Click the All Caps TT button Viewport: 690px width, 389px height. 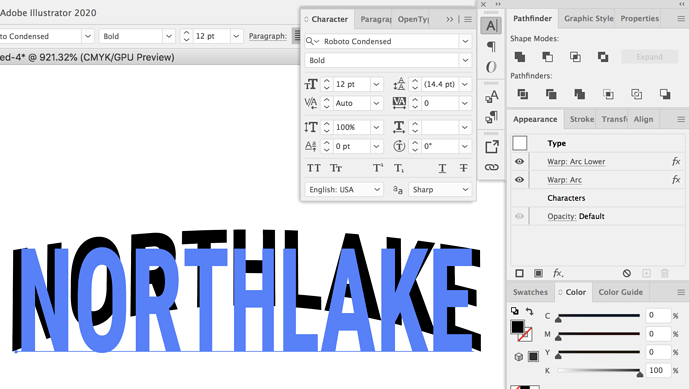tap(314, 168)
